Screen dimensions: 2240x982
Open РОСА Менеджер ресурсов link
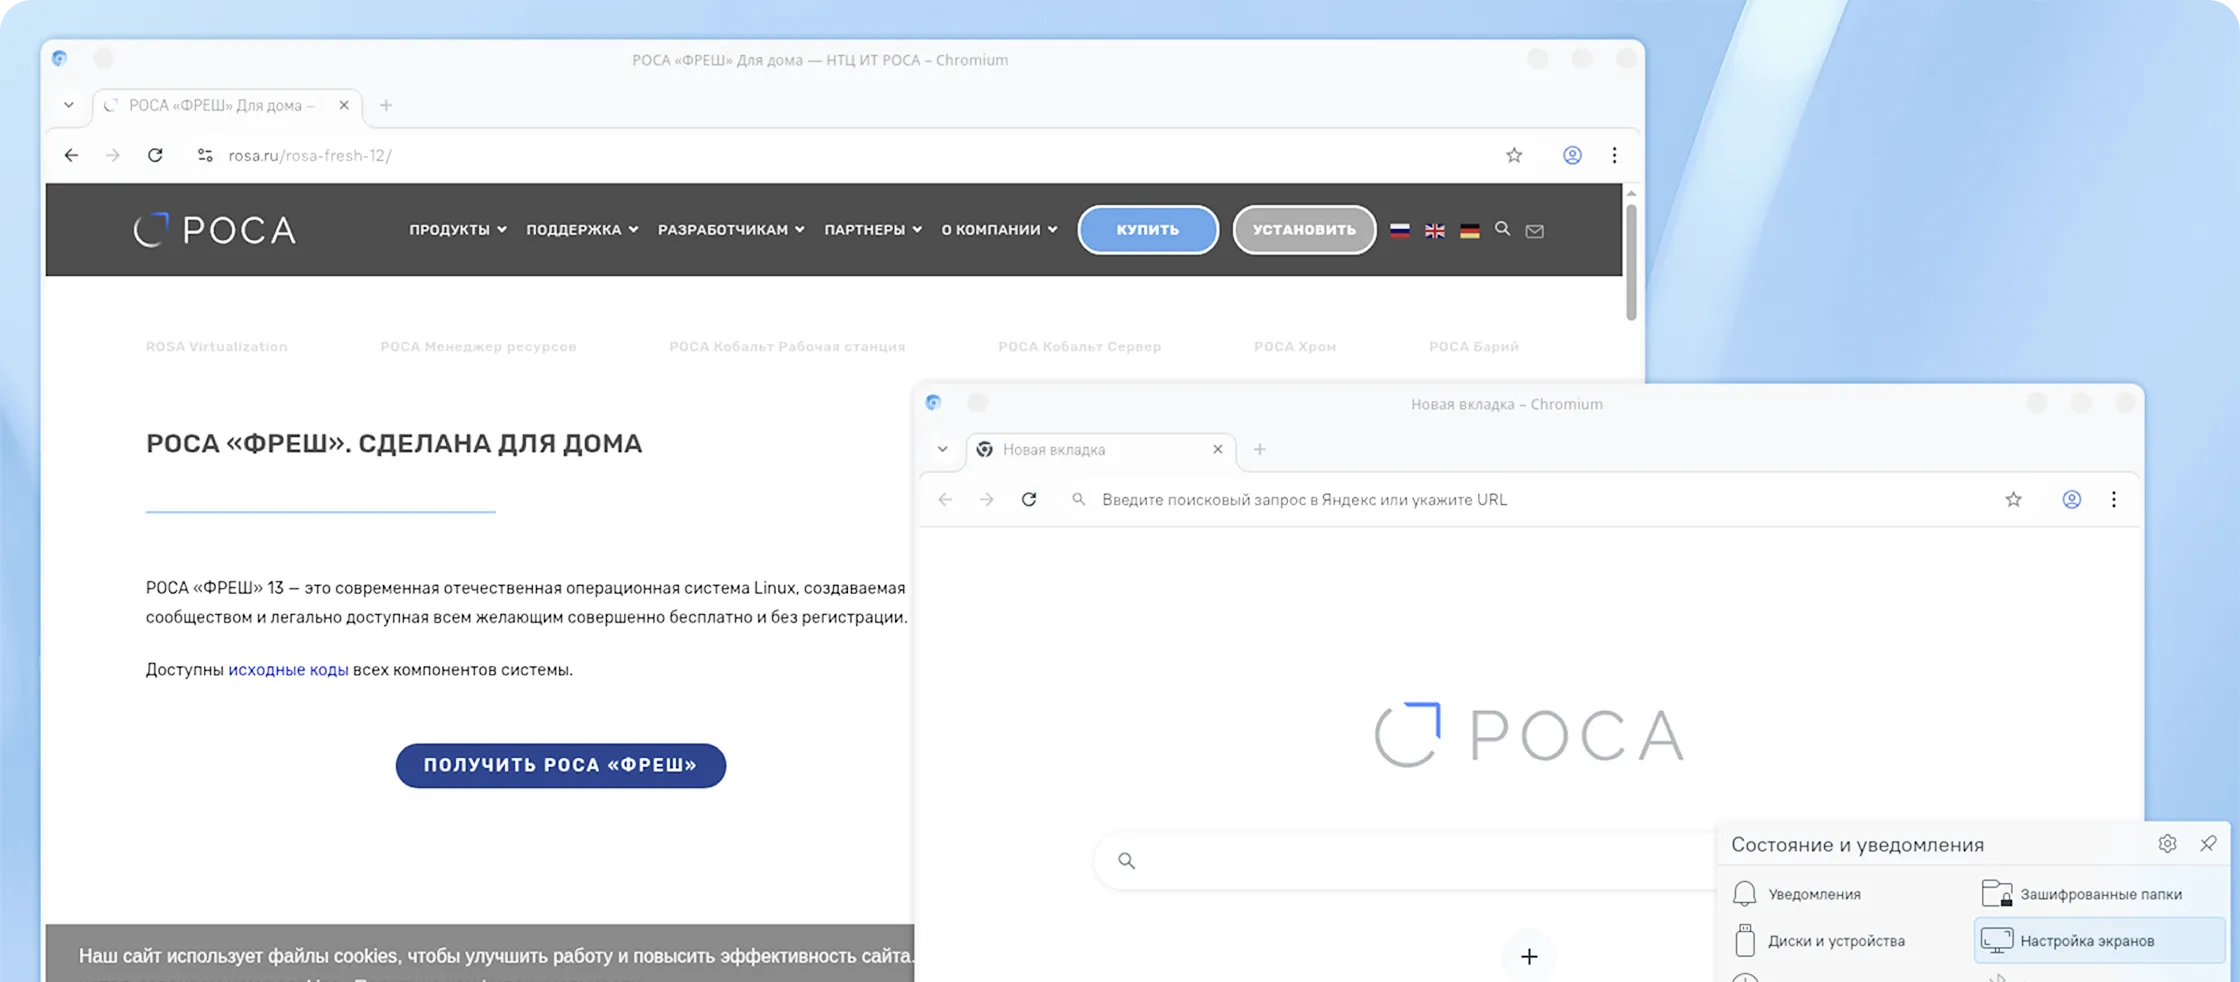pyautogui.click(x=478, y=347)
